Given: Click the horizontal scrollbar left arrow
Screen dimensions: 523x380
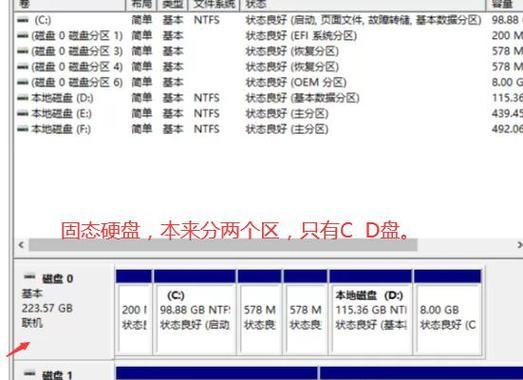Looking at the screenshot, I should [21, 245].
